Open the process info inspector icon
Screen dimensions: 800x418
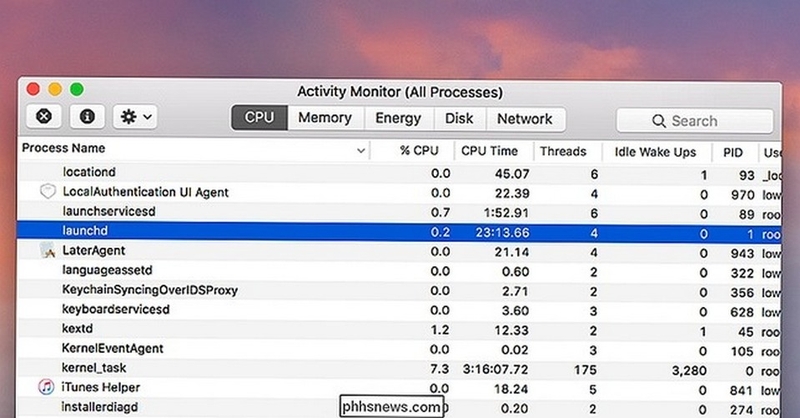click(87, 117)
